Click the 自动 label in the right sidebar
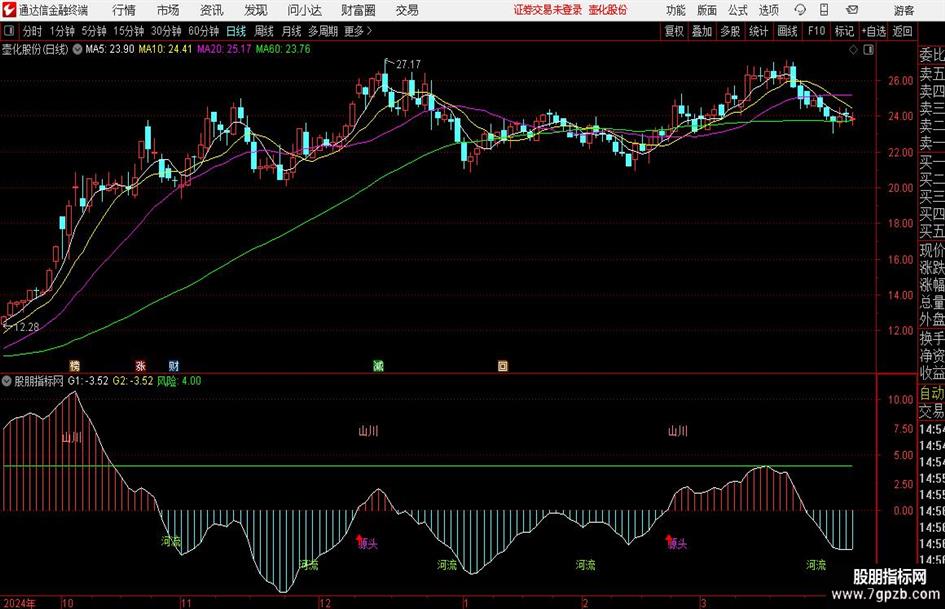This screenshot has height=609, width=945. (x=932, y=393)
